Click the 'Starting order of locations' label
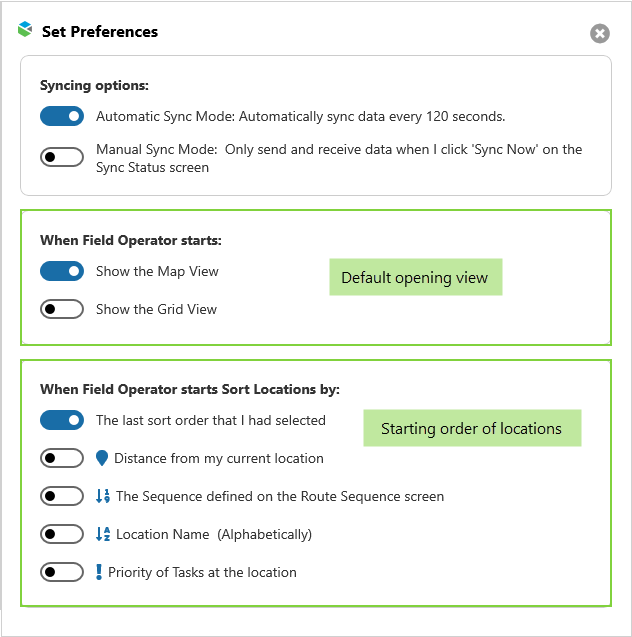This screenshot has height=637, width=632. [471, 428]
